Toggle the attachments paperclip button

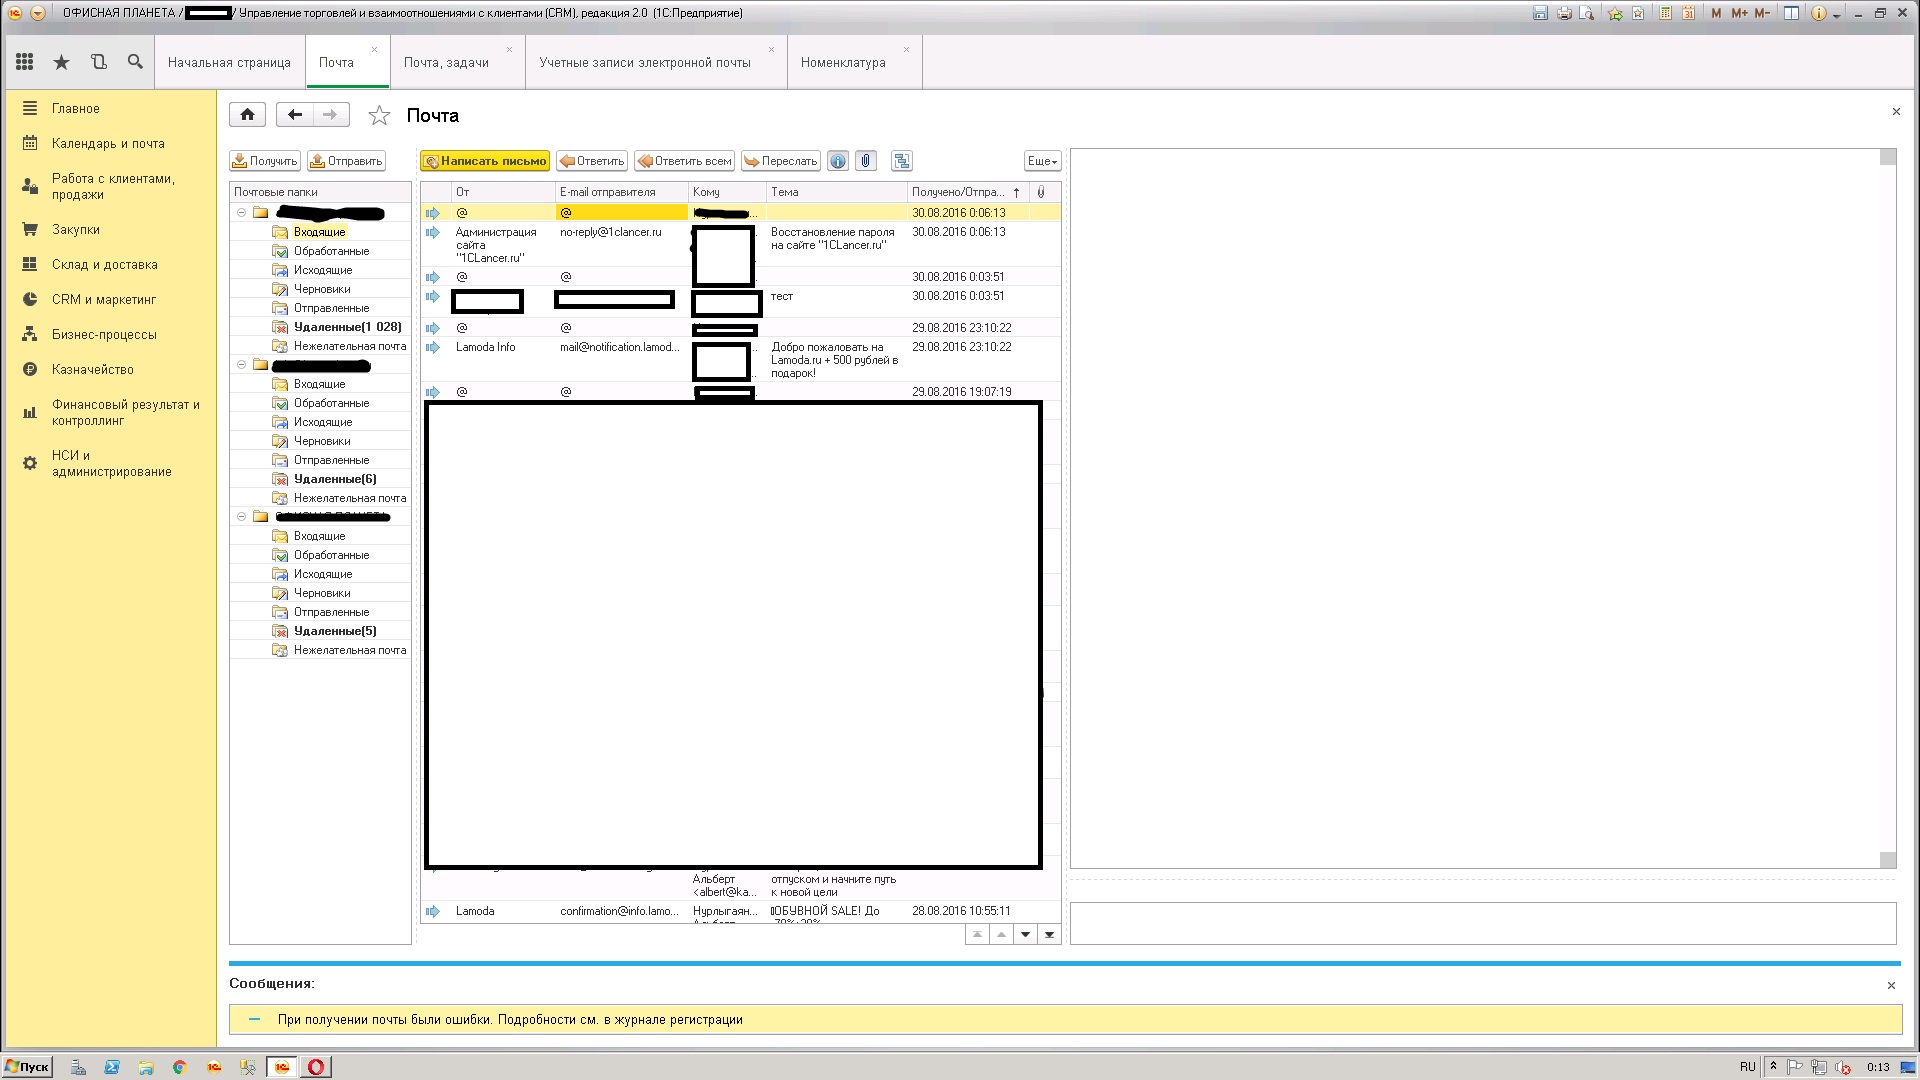[866, 161]
